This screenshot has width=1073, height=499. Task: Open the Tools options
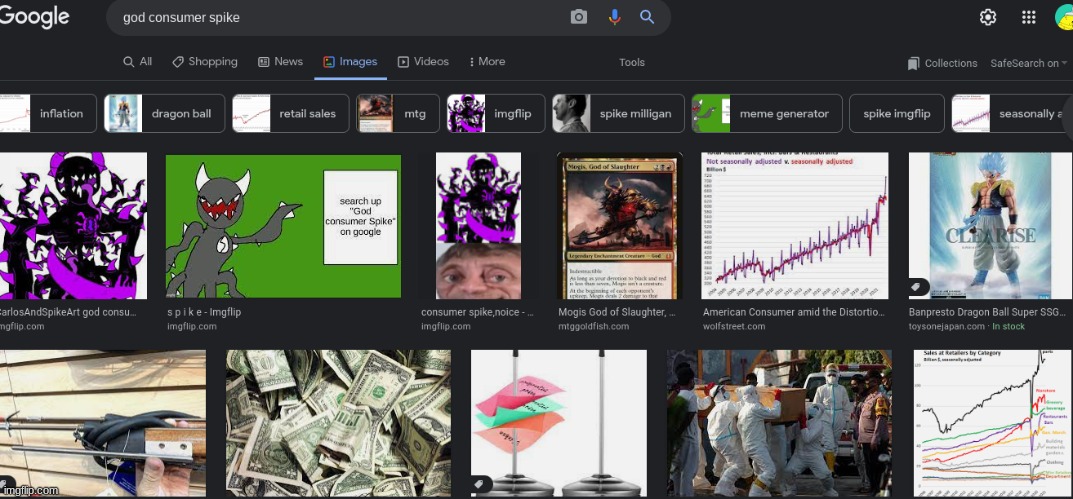click(x=632, y=62)
